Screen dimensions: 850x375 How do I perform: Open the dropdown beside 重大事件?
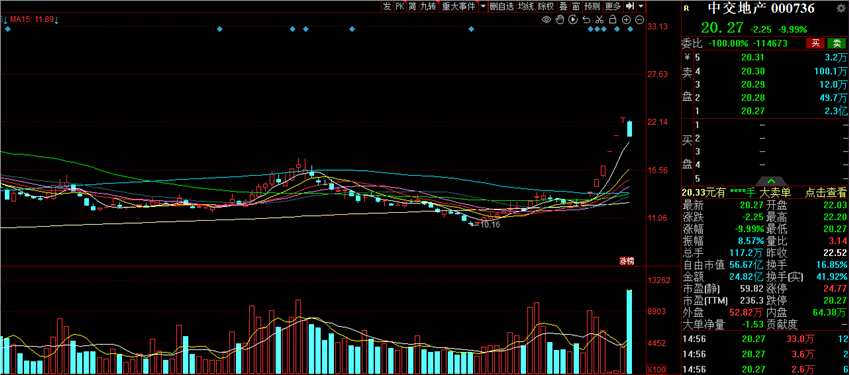483,6
